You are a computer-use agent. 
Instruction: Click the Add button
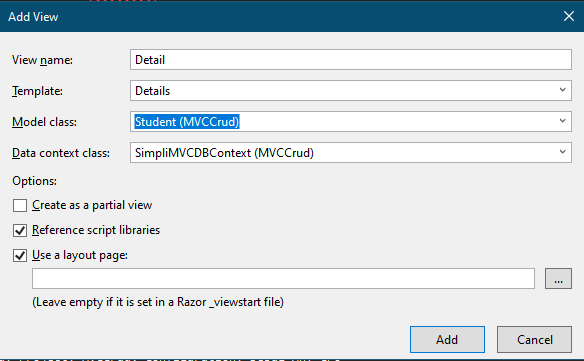click(x=447, y=339)
